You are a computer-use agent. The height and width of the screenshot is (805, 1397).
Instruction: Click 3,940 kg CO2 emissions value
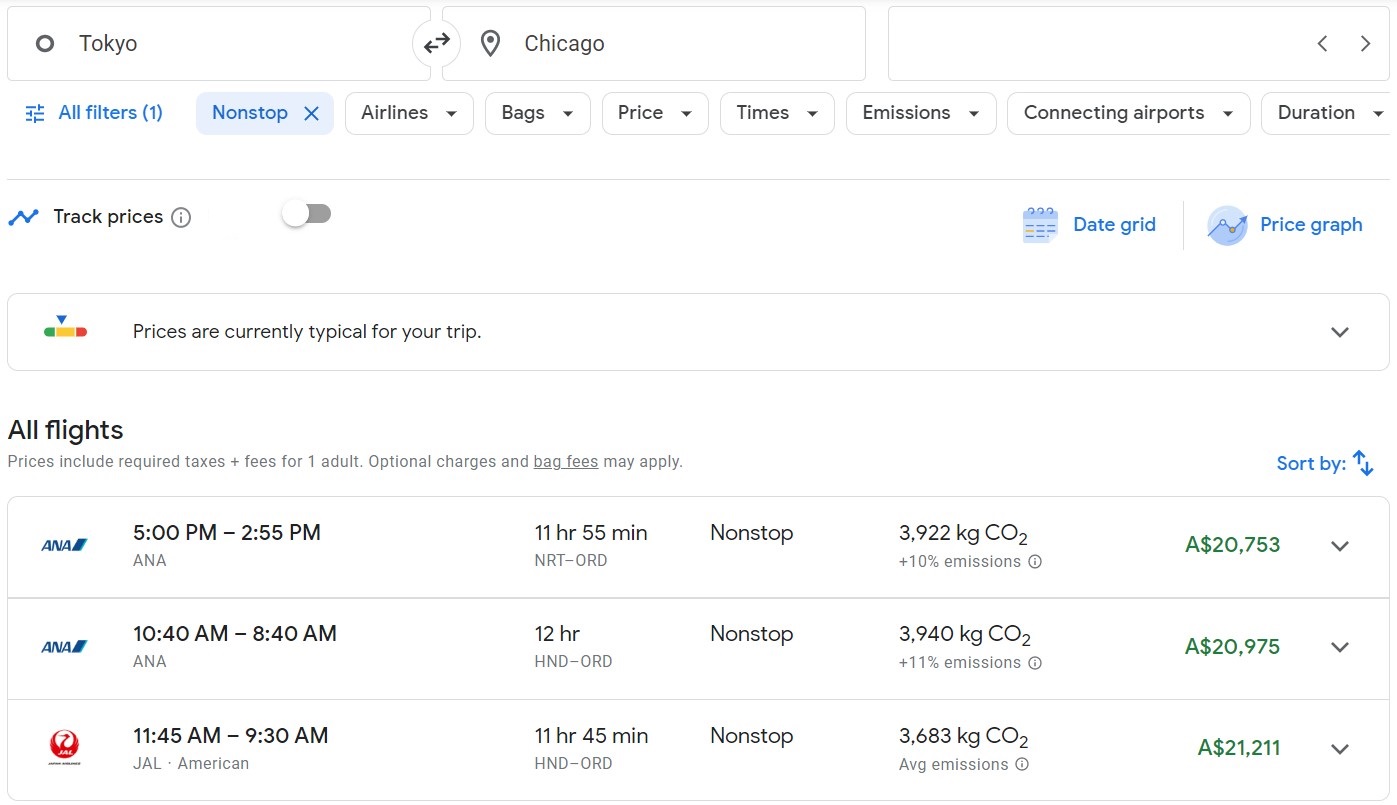coord(965,635)
